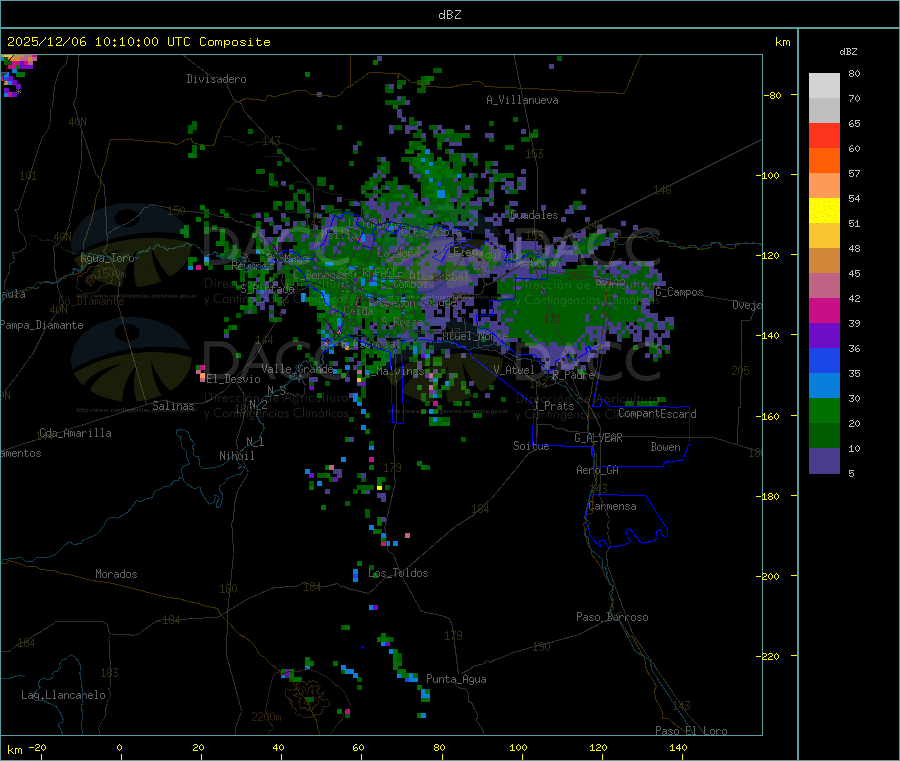Select the dark orange 60-57 dBZ legend swatch
900x761 pixels.
click(x=824, y=160)
